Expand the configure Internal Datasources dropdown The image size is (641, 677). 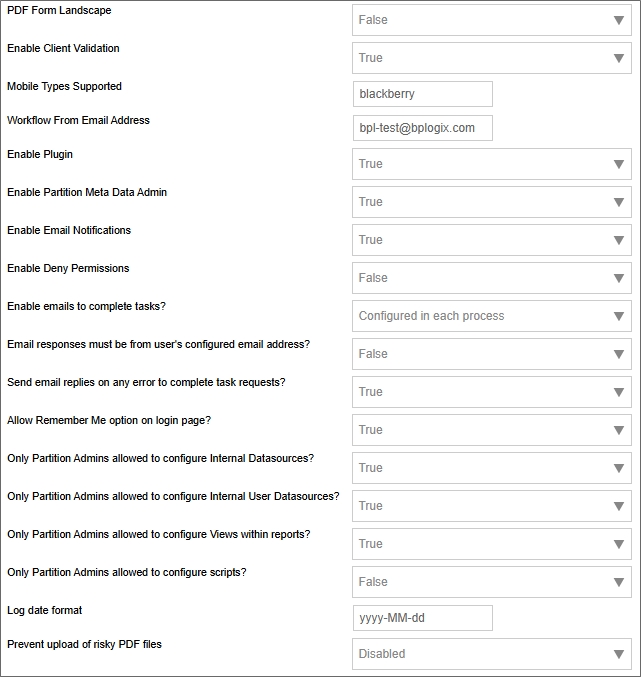[491, 468]
